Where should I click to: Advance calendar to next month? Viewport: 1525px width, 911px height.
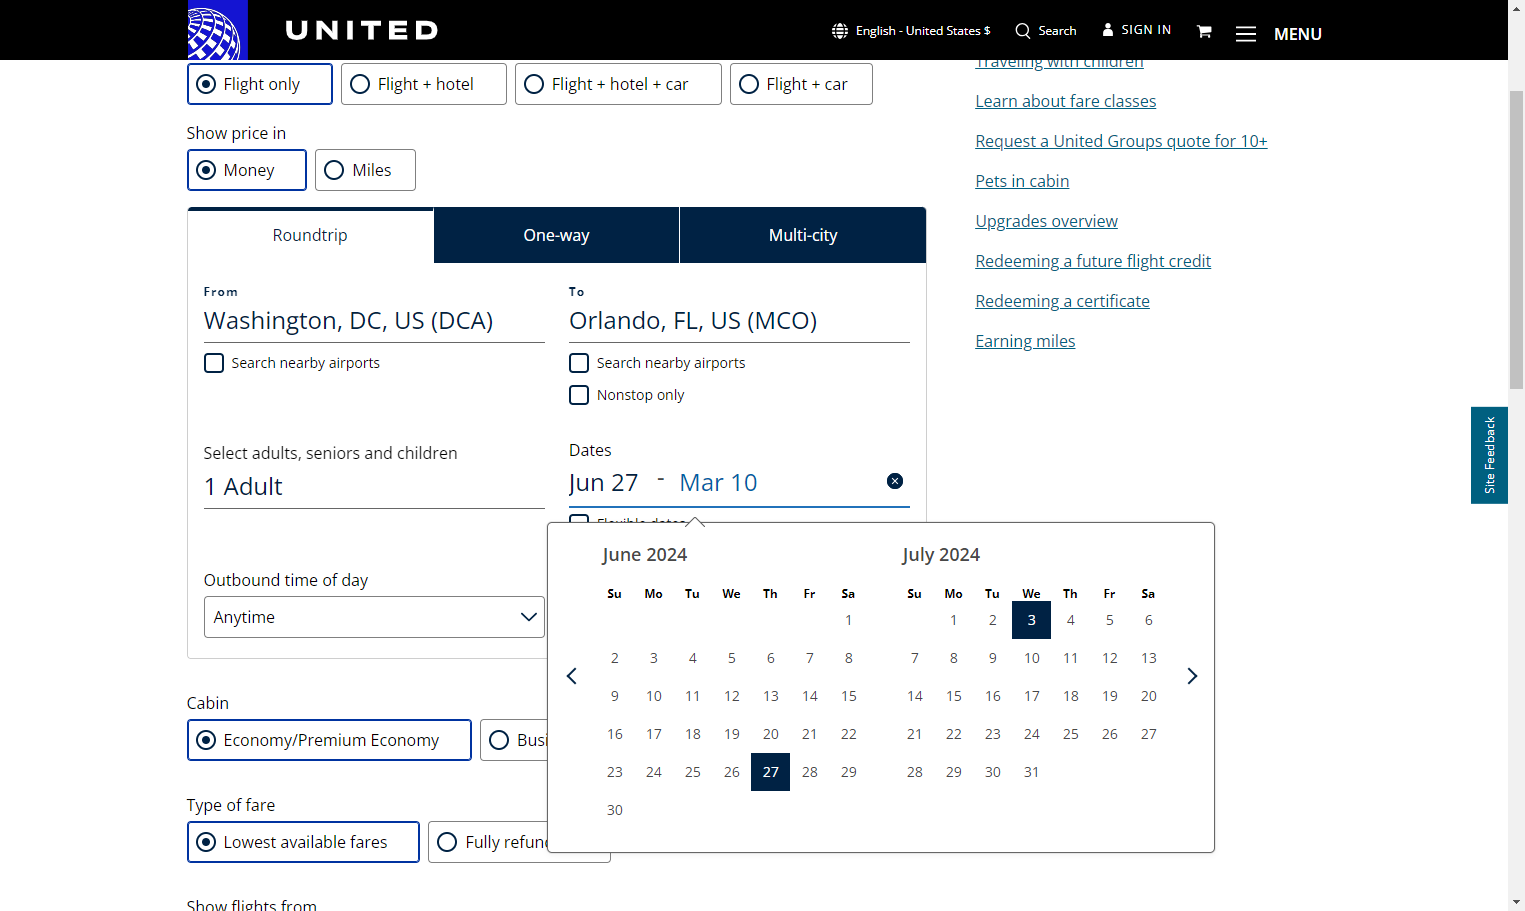pyautogui.click(x=1192, y=676)
